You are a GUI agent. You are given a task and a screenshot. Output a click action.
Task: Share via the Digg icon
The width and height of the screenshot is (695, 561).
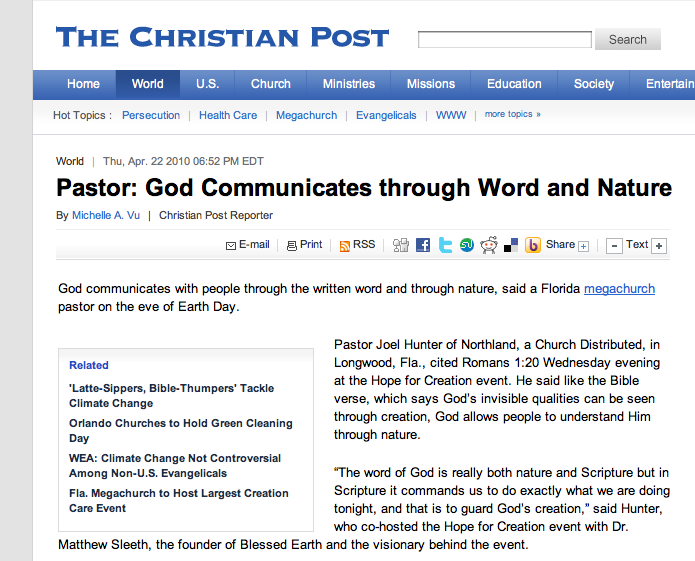[x=401, y=245]
